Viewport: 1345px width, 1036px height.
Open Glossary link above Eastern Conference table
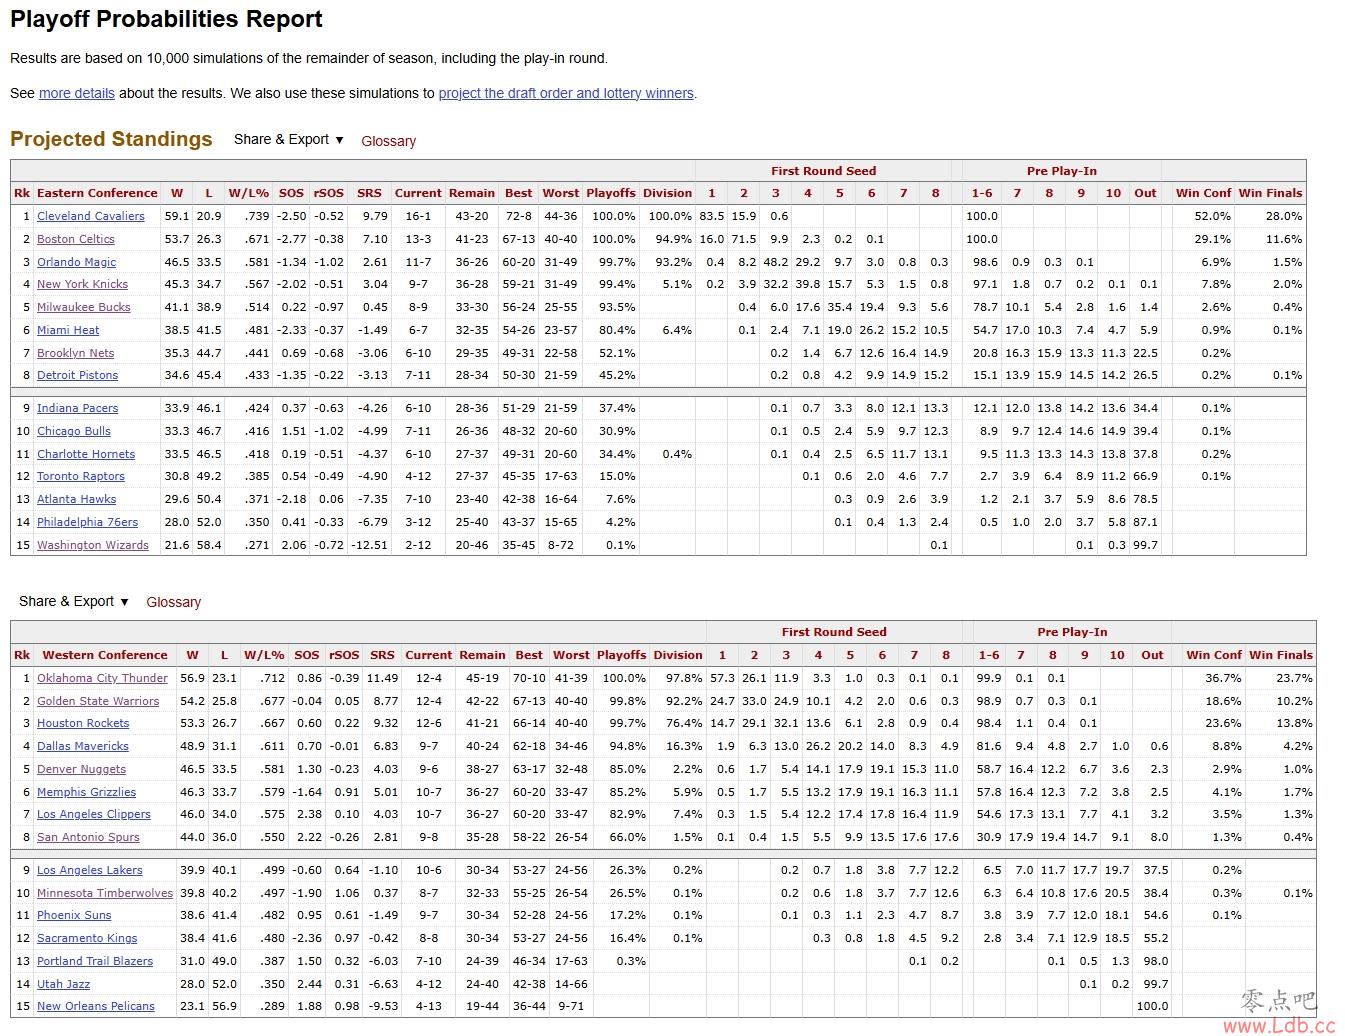(388, 141)
